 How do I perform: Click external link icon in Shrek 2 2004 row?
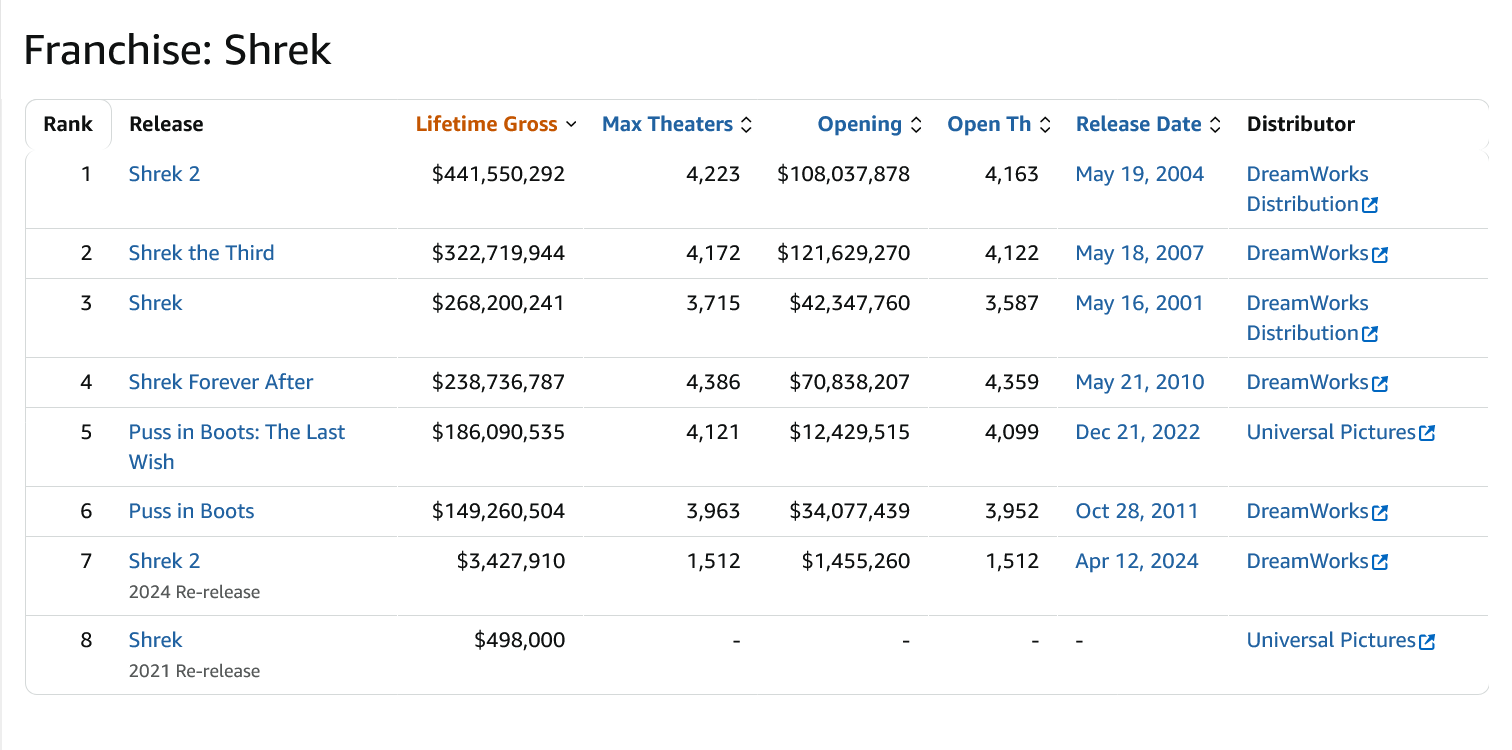(1370, 205)
